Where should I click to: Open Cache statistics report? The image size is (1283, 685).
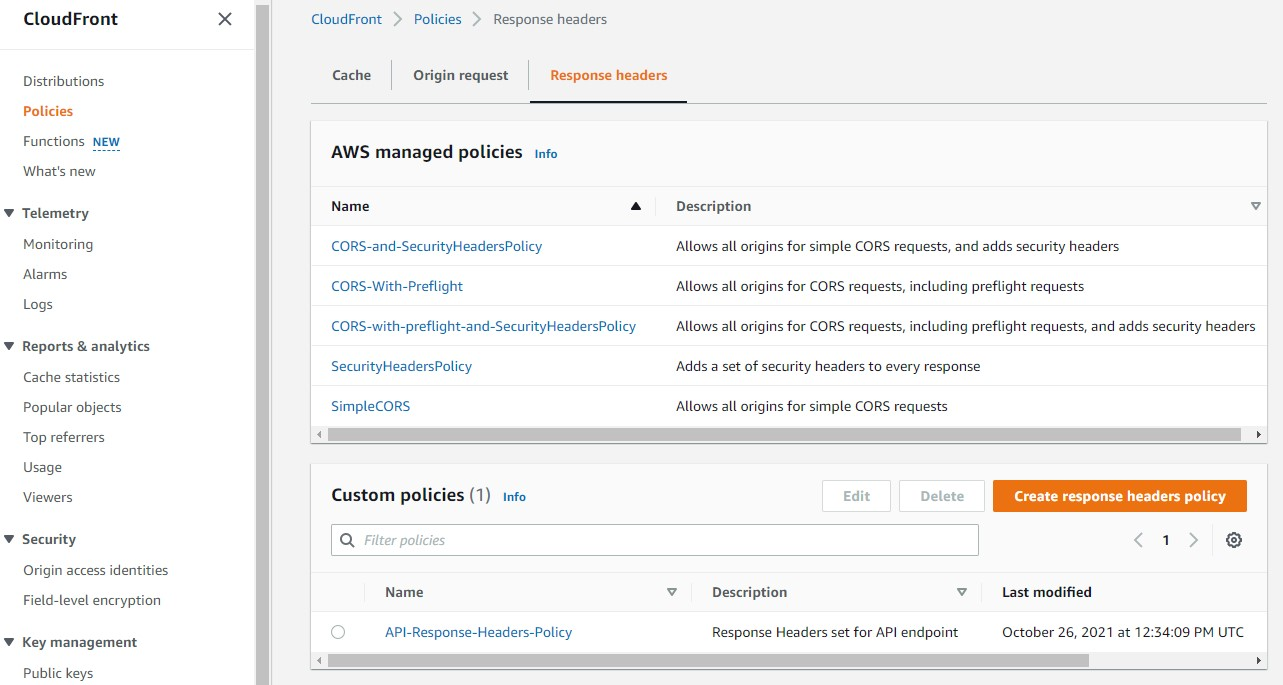click(x=72, y=377)
